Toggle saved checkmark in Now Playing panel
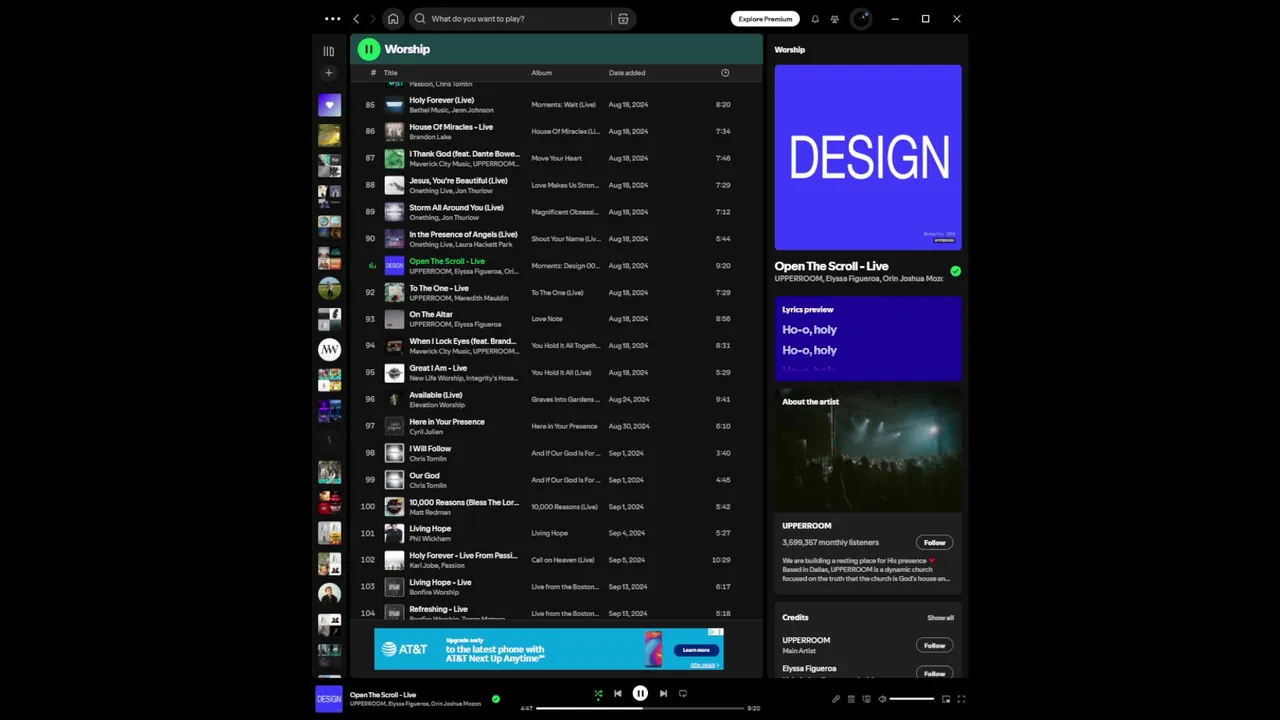The height and width of the screenshot is (720, 1280). (x=955, y=271)
